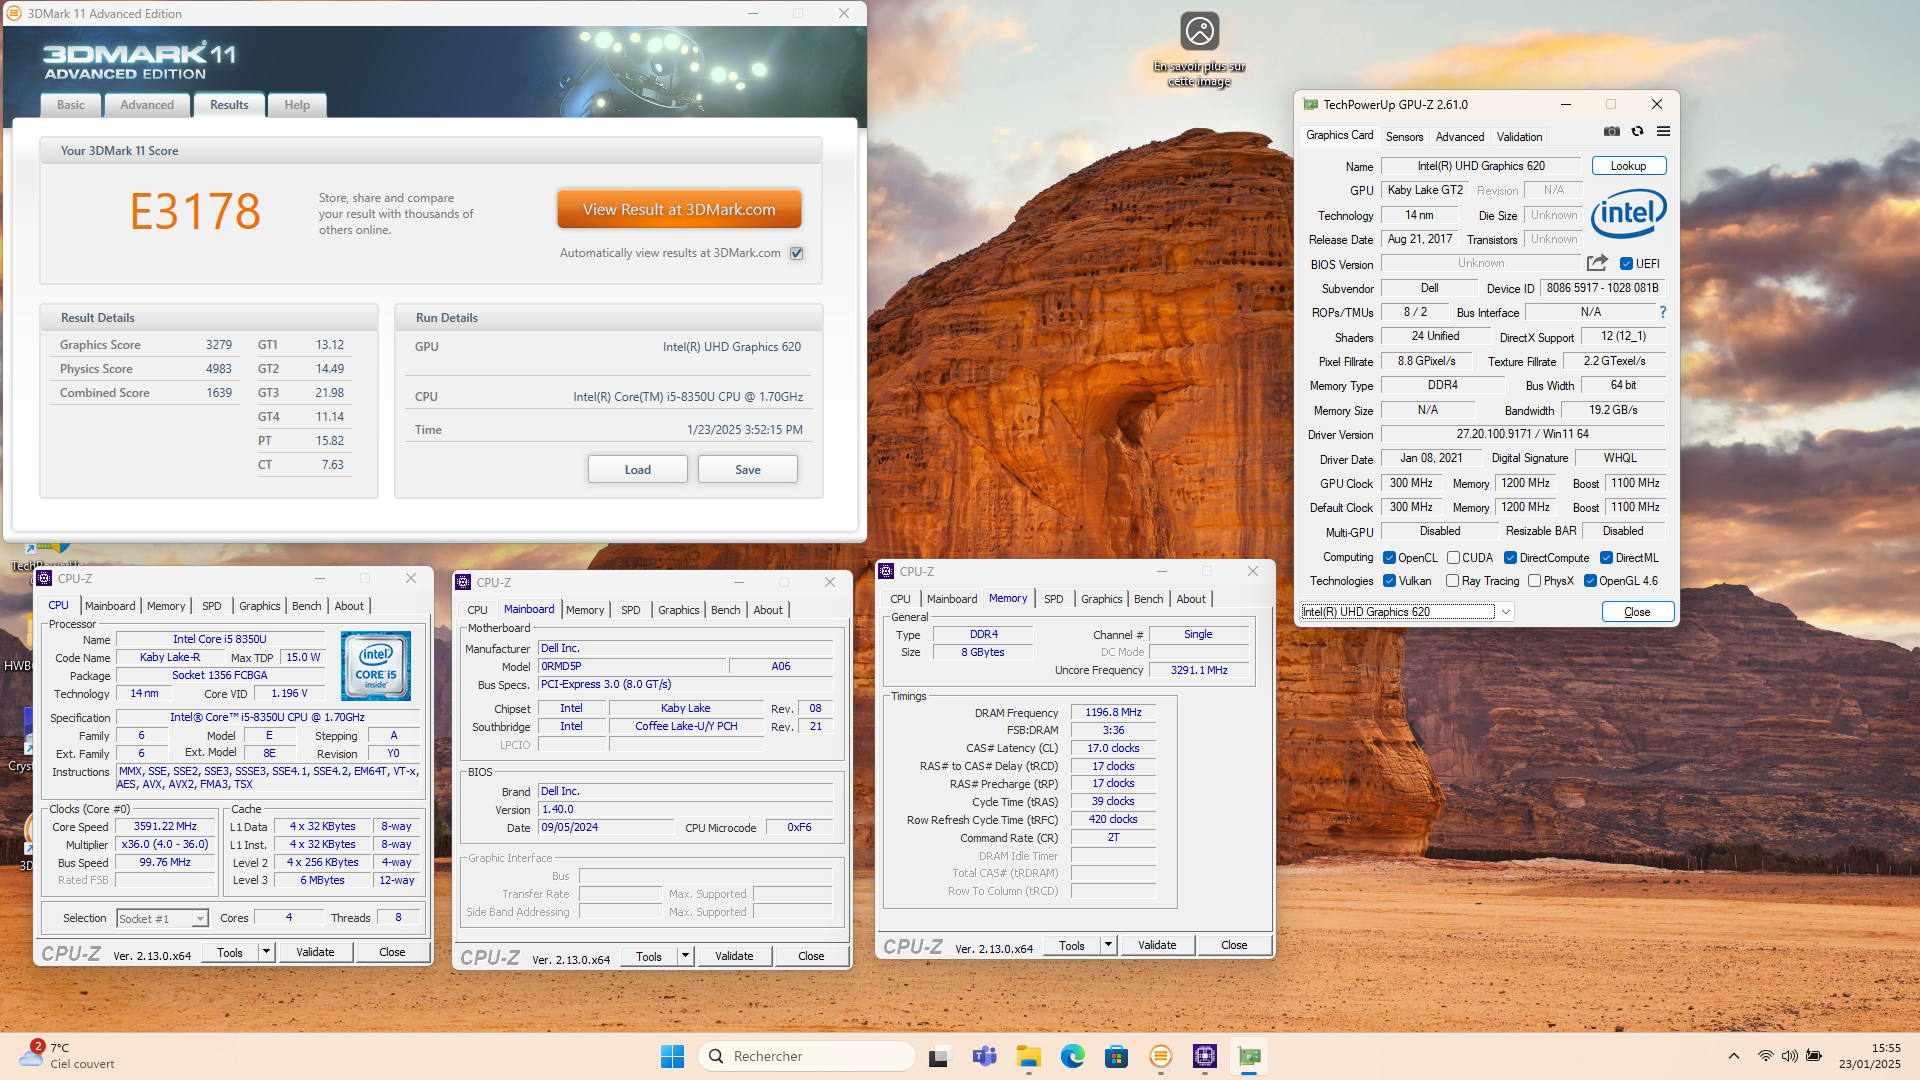The image size is (1920, 1080).
Task: Click the BIOS version export share icon
Action: (x=1597, y=263)
